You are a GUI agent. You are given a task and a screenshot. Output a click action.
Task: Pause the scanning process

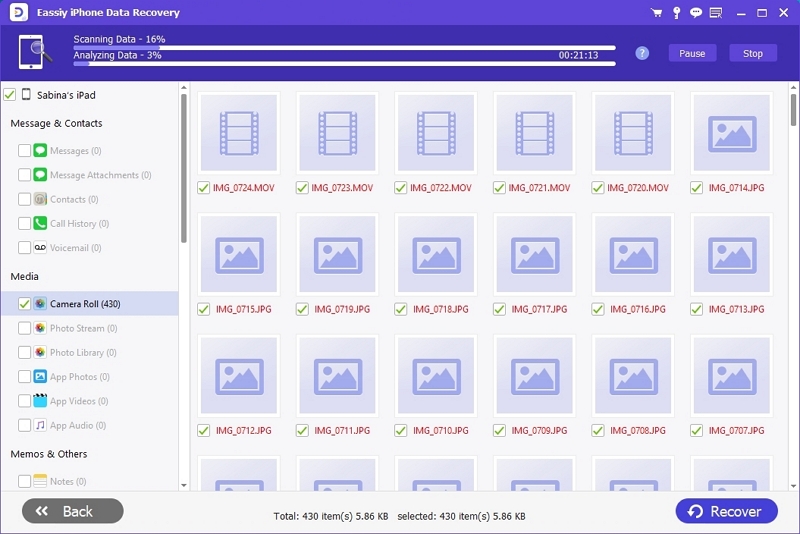[692, 54]
